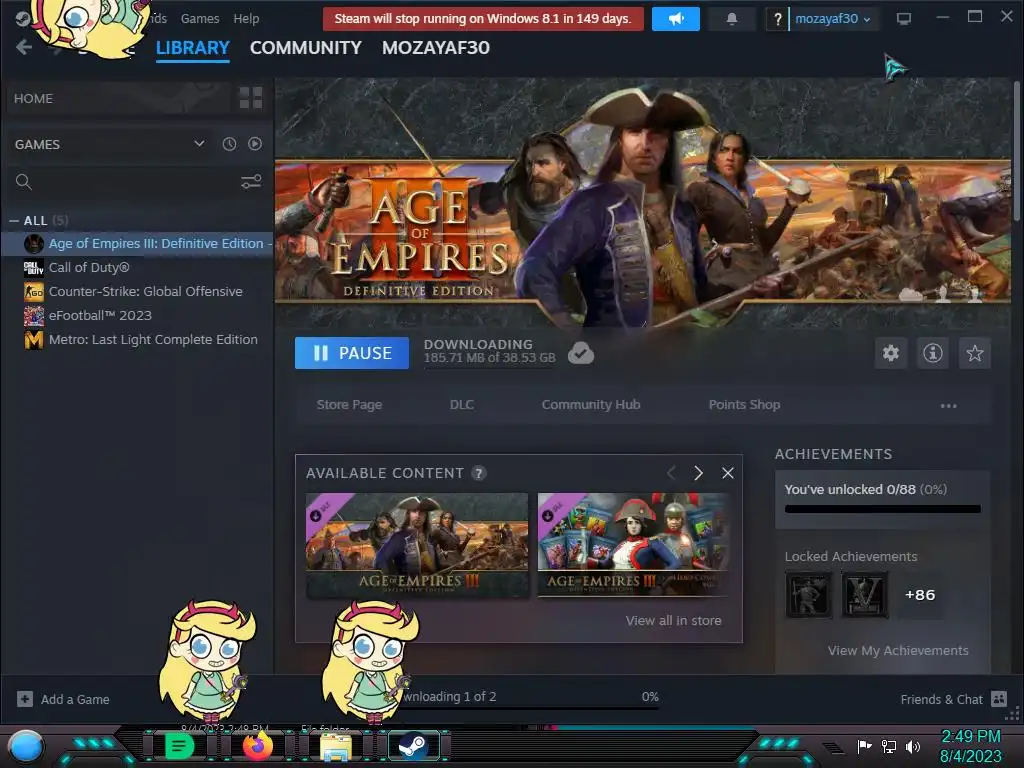Image resolution: width=1024 pixels, height=768 pixels.
Task: Open Steam from the taskbar
Action: [412, 746]
